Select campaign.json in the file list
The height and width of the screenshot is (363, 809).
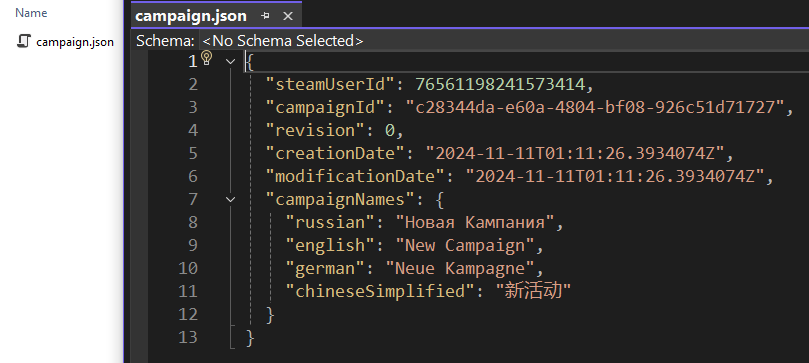coord(75,42)
